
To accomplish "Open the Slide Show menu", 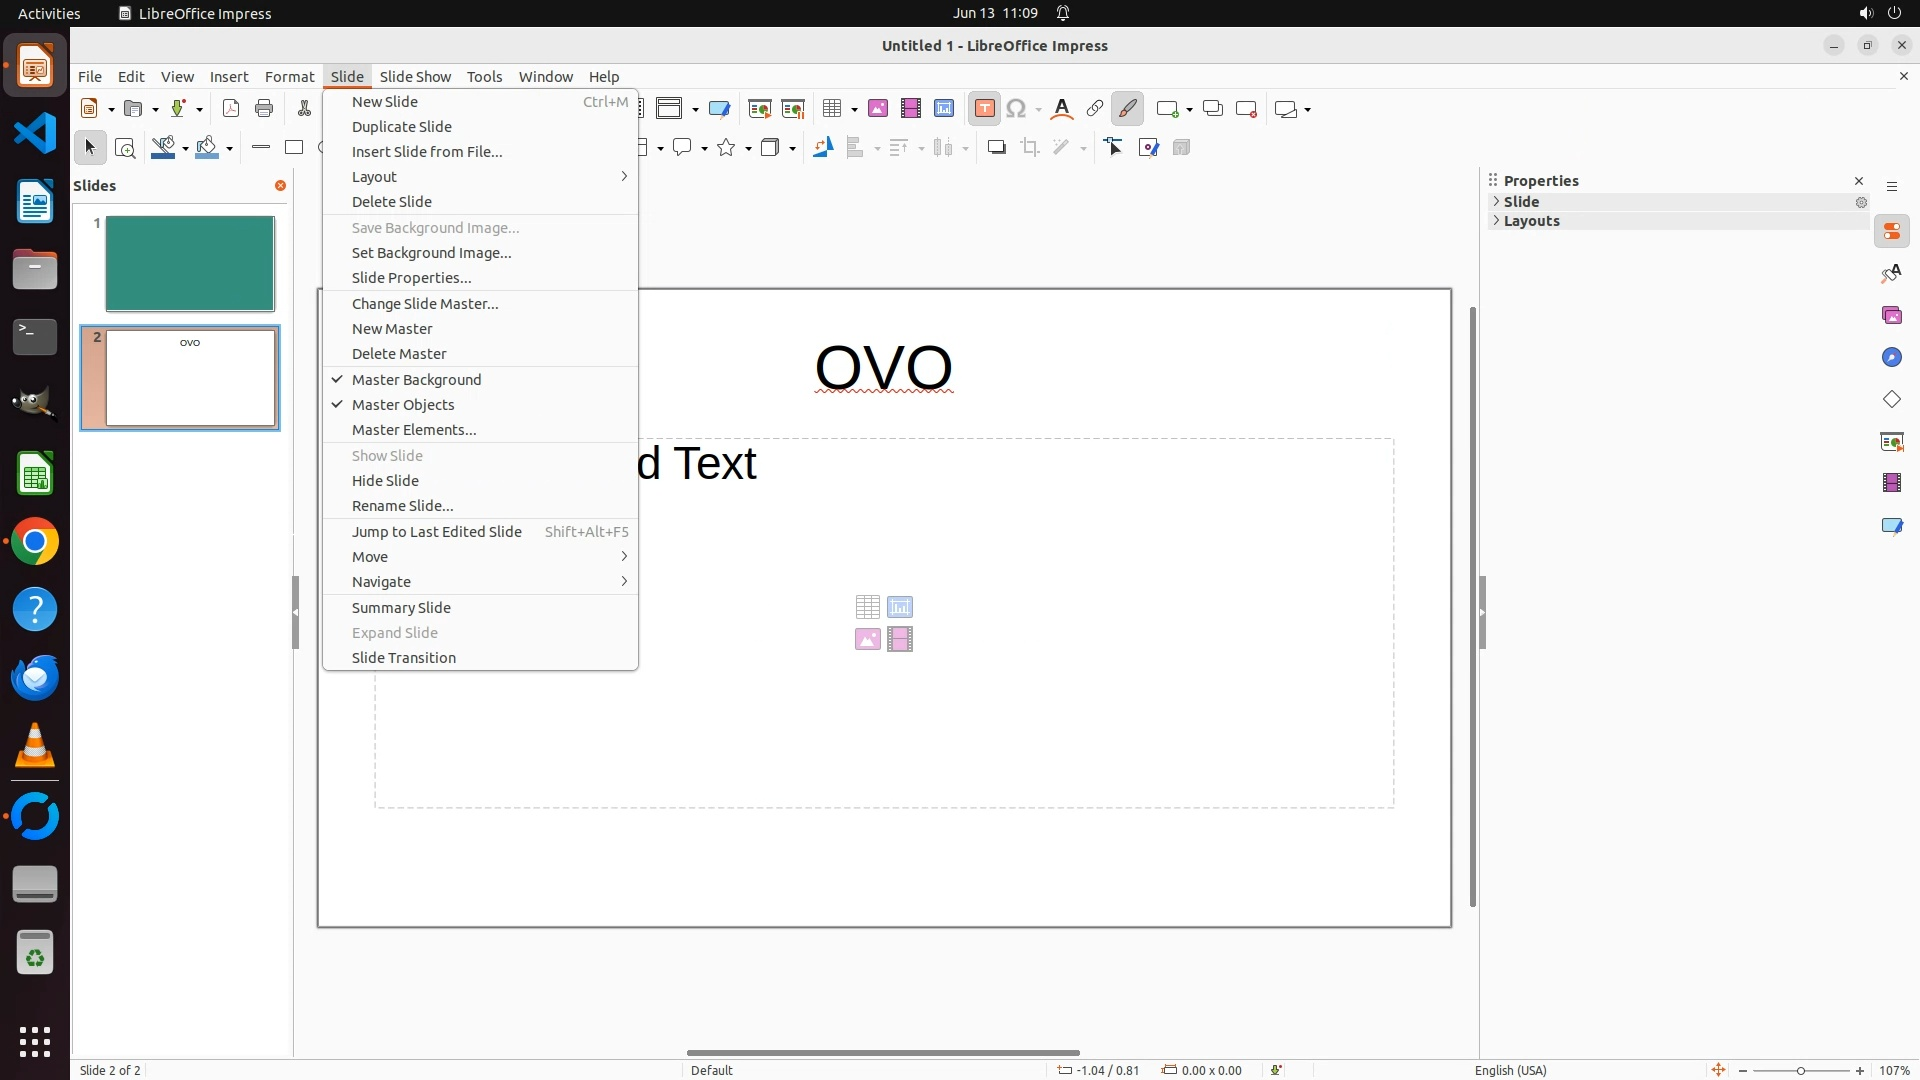I will 415,77.
